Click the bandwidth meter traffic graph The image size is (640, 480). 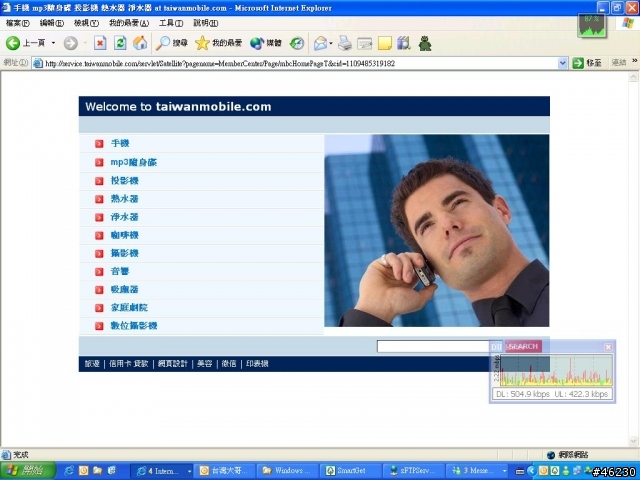[556, 370]
